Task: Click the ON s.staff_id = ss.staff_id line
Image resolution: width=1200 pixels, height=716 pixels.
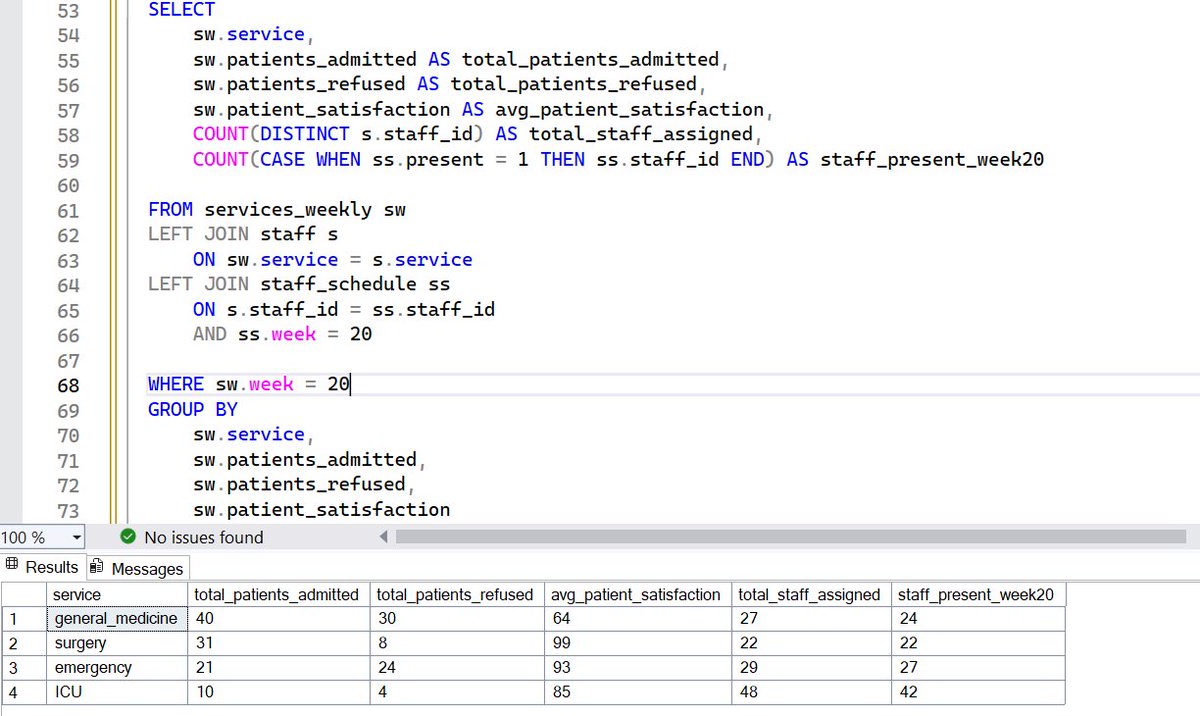Action: pos(344,310)
